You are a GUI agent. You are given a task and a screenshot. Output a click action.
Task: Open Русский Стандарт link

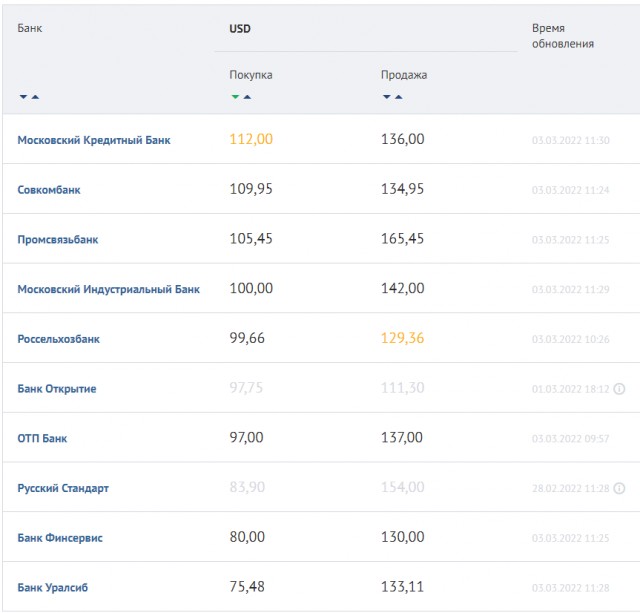coord(63,488)
